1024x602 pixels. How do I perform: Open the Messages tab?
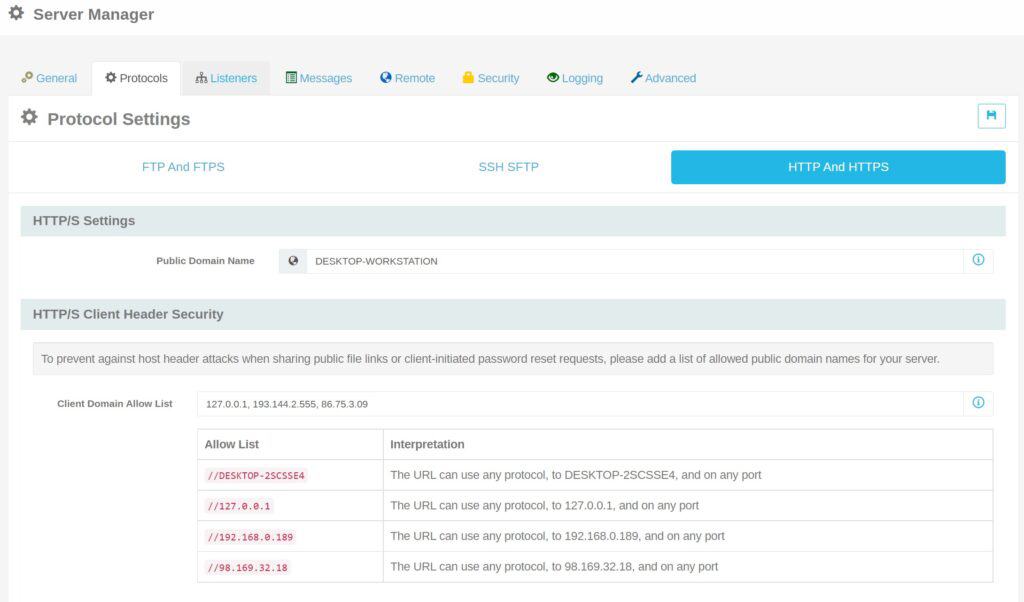(x=319, y=78)
